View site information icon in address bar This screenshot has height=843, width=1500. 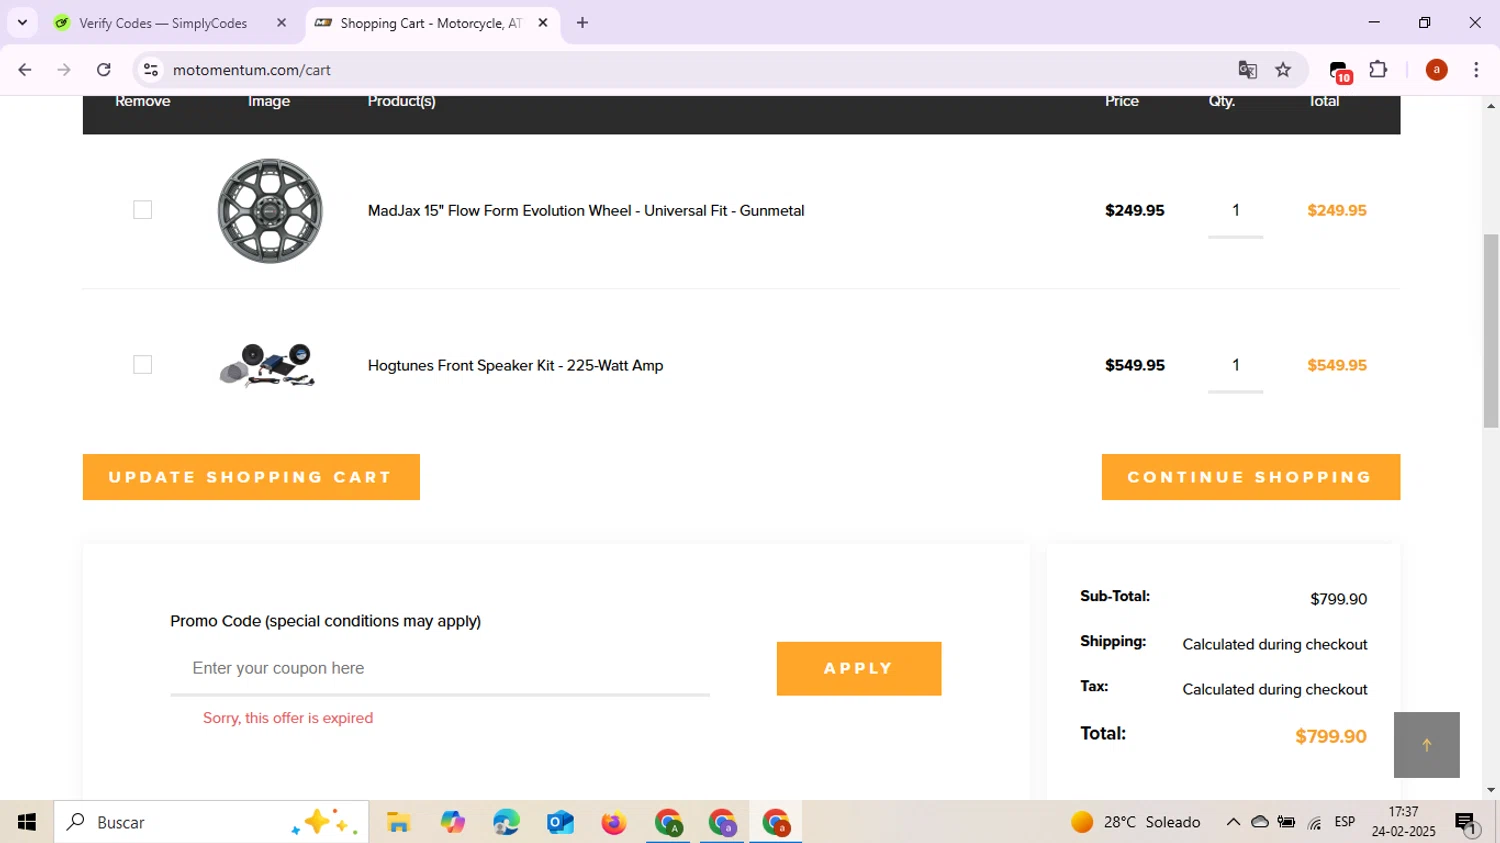pyautogui.click(x=151, y=70)
